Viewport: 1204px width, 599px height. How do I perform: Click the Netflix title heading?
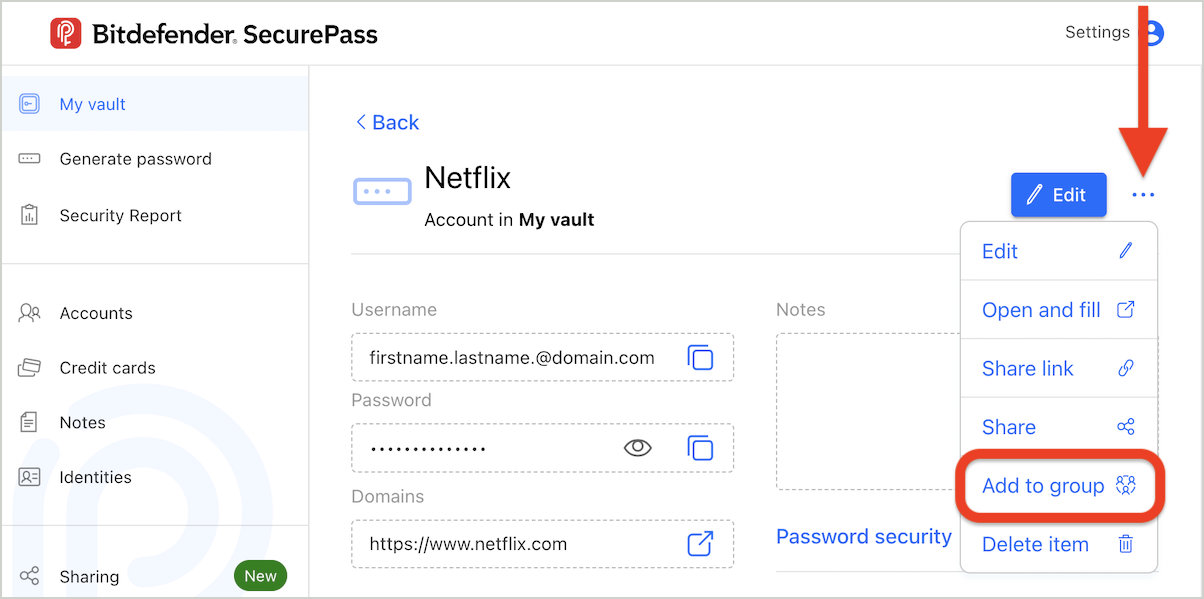coord(468,178)
